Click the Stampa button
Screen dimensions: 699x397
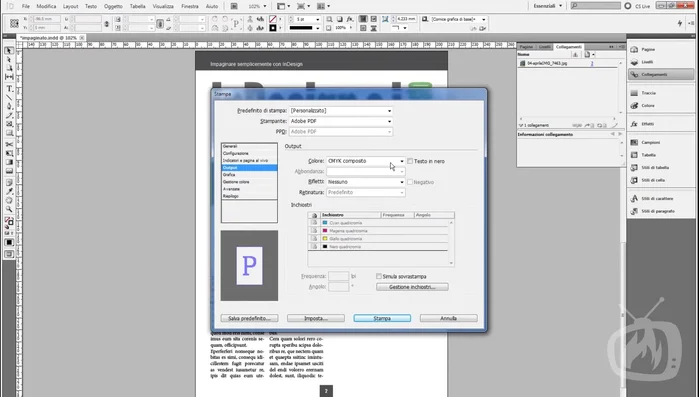pyautogui.click(x=382, y=318)
